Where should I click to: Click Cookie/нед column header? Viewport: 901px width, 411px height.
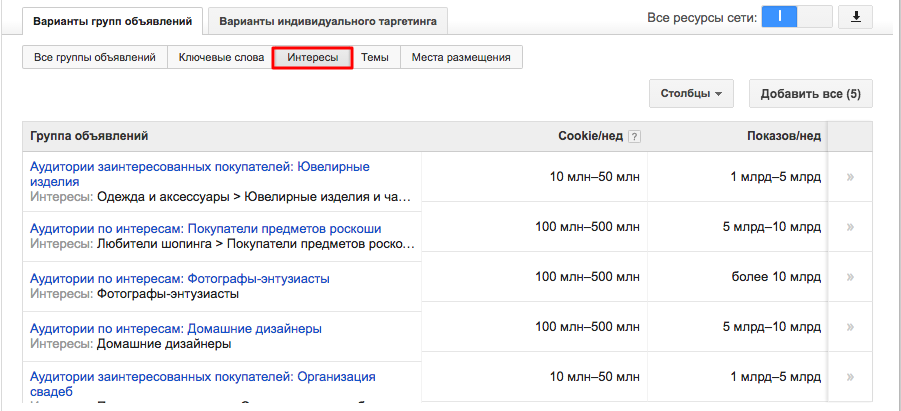tap(591, 136)
